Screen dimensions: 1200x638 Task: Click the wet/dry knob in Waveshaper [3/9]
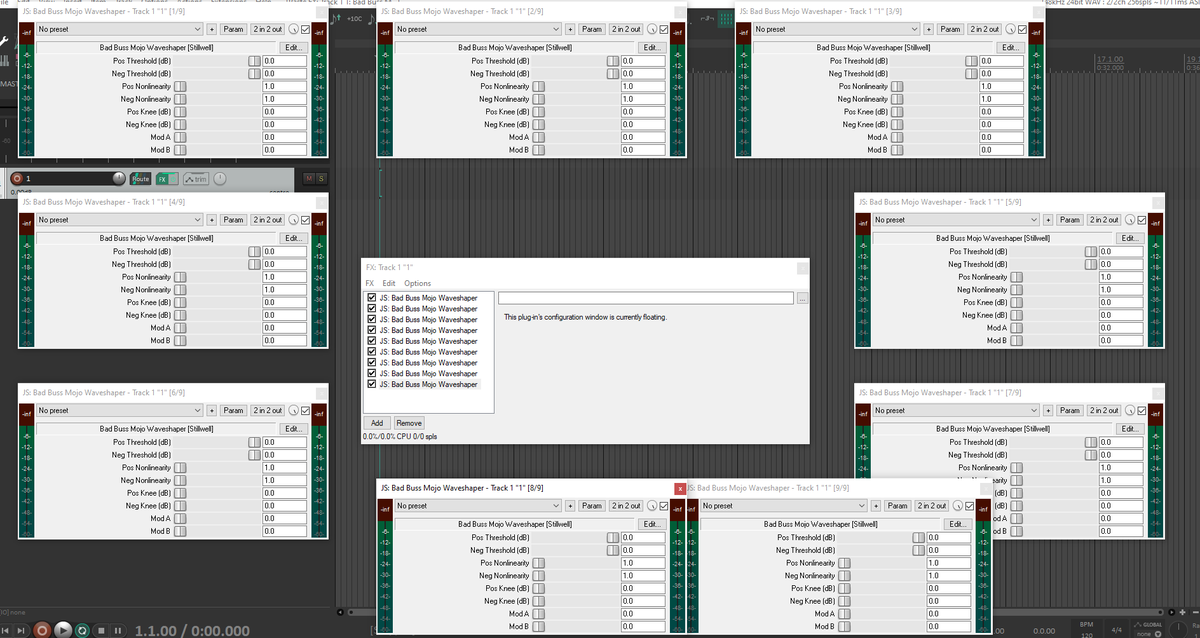(x=1010, y=29)
